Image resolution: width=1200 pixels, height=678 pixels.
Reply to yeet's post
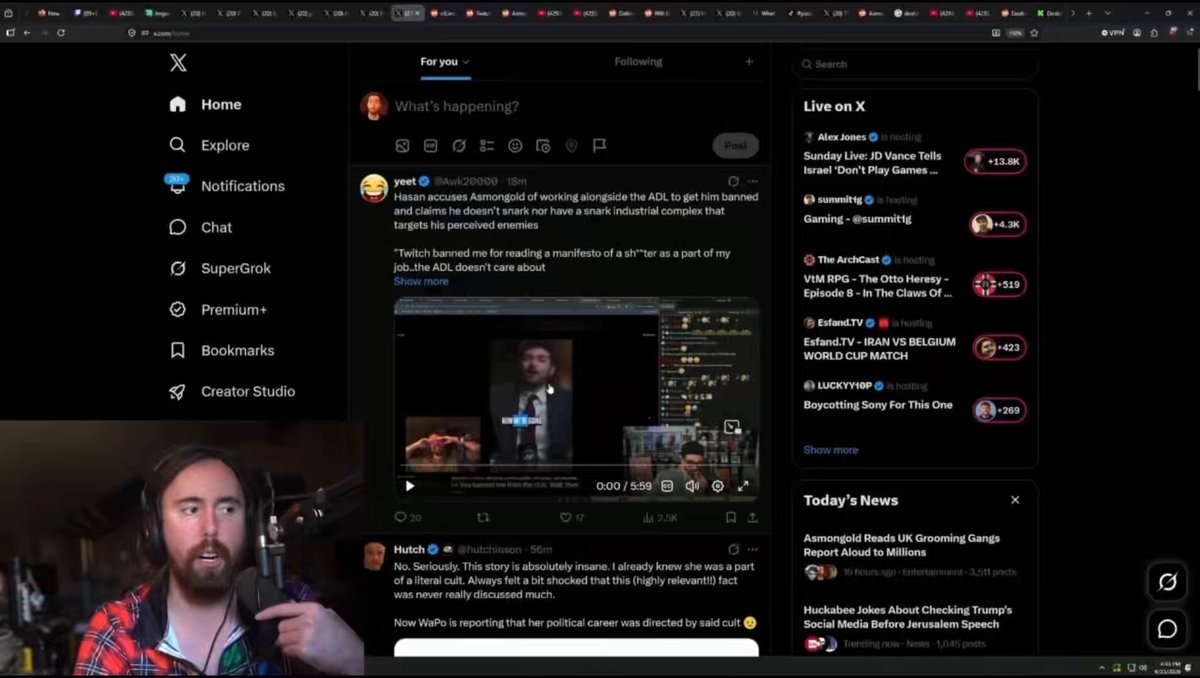click(407, 518)
